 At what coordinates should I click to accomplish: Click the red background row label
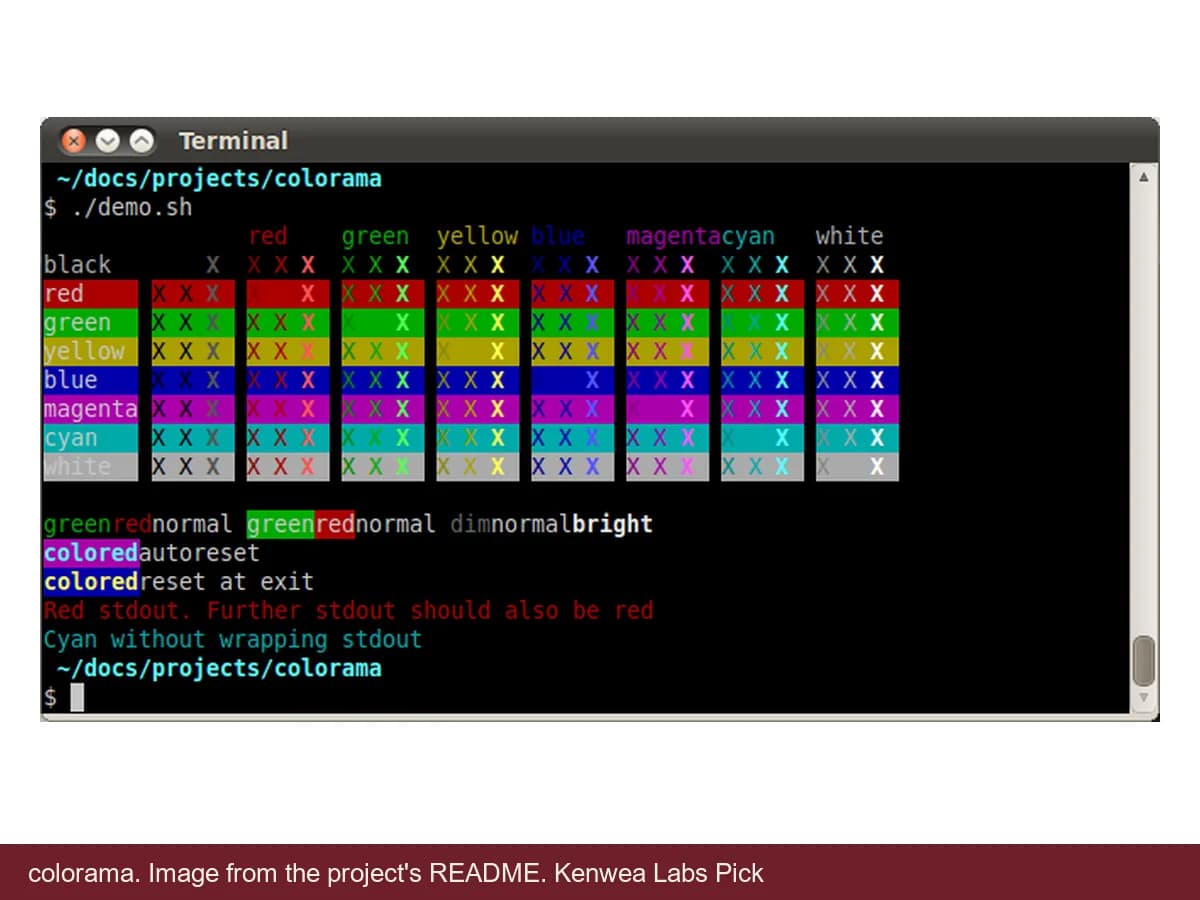[x=90, y=294]
